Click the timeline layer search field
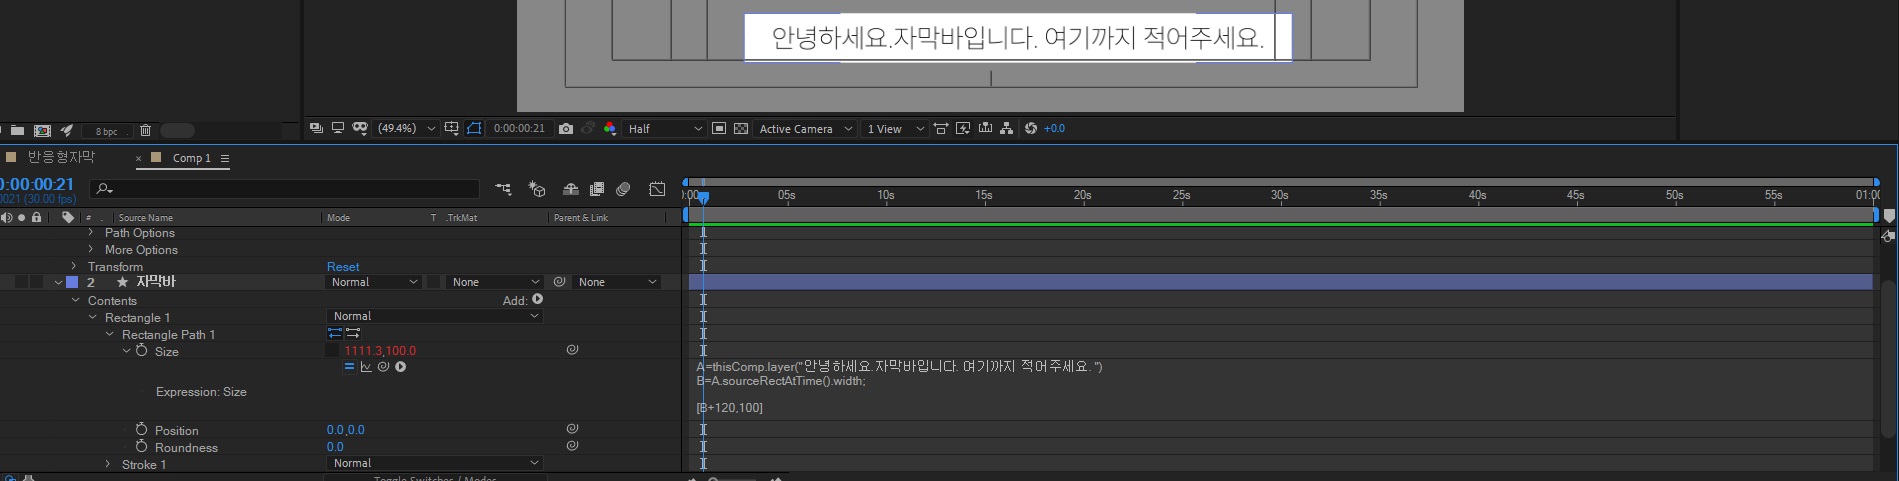 [x=285, y=188]
